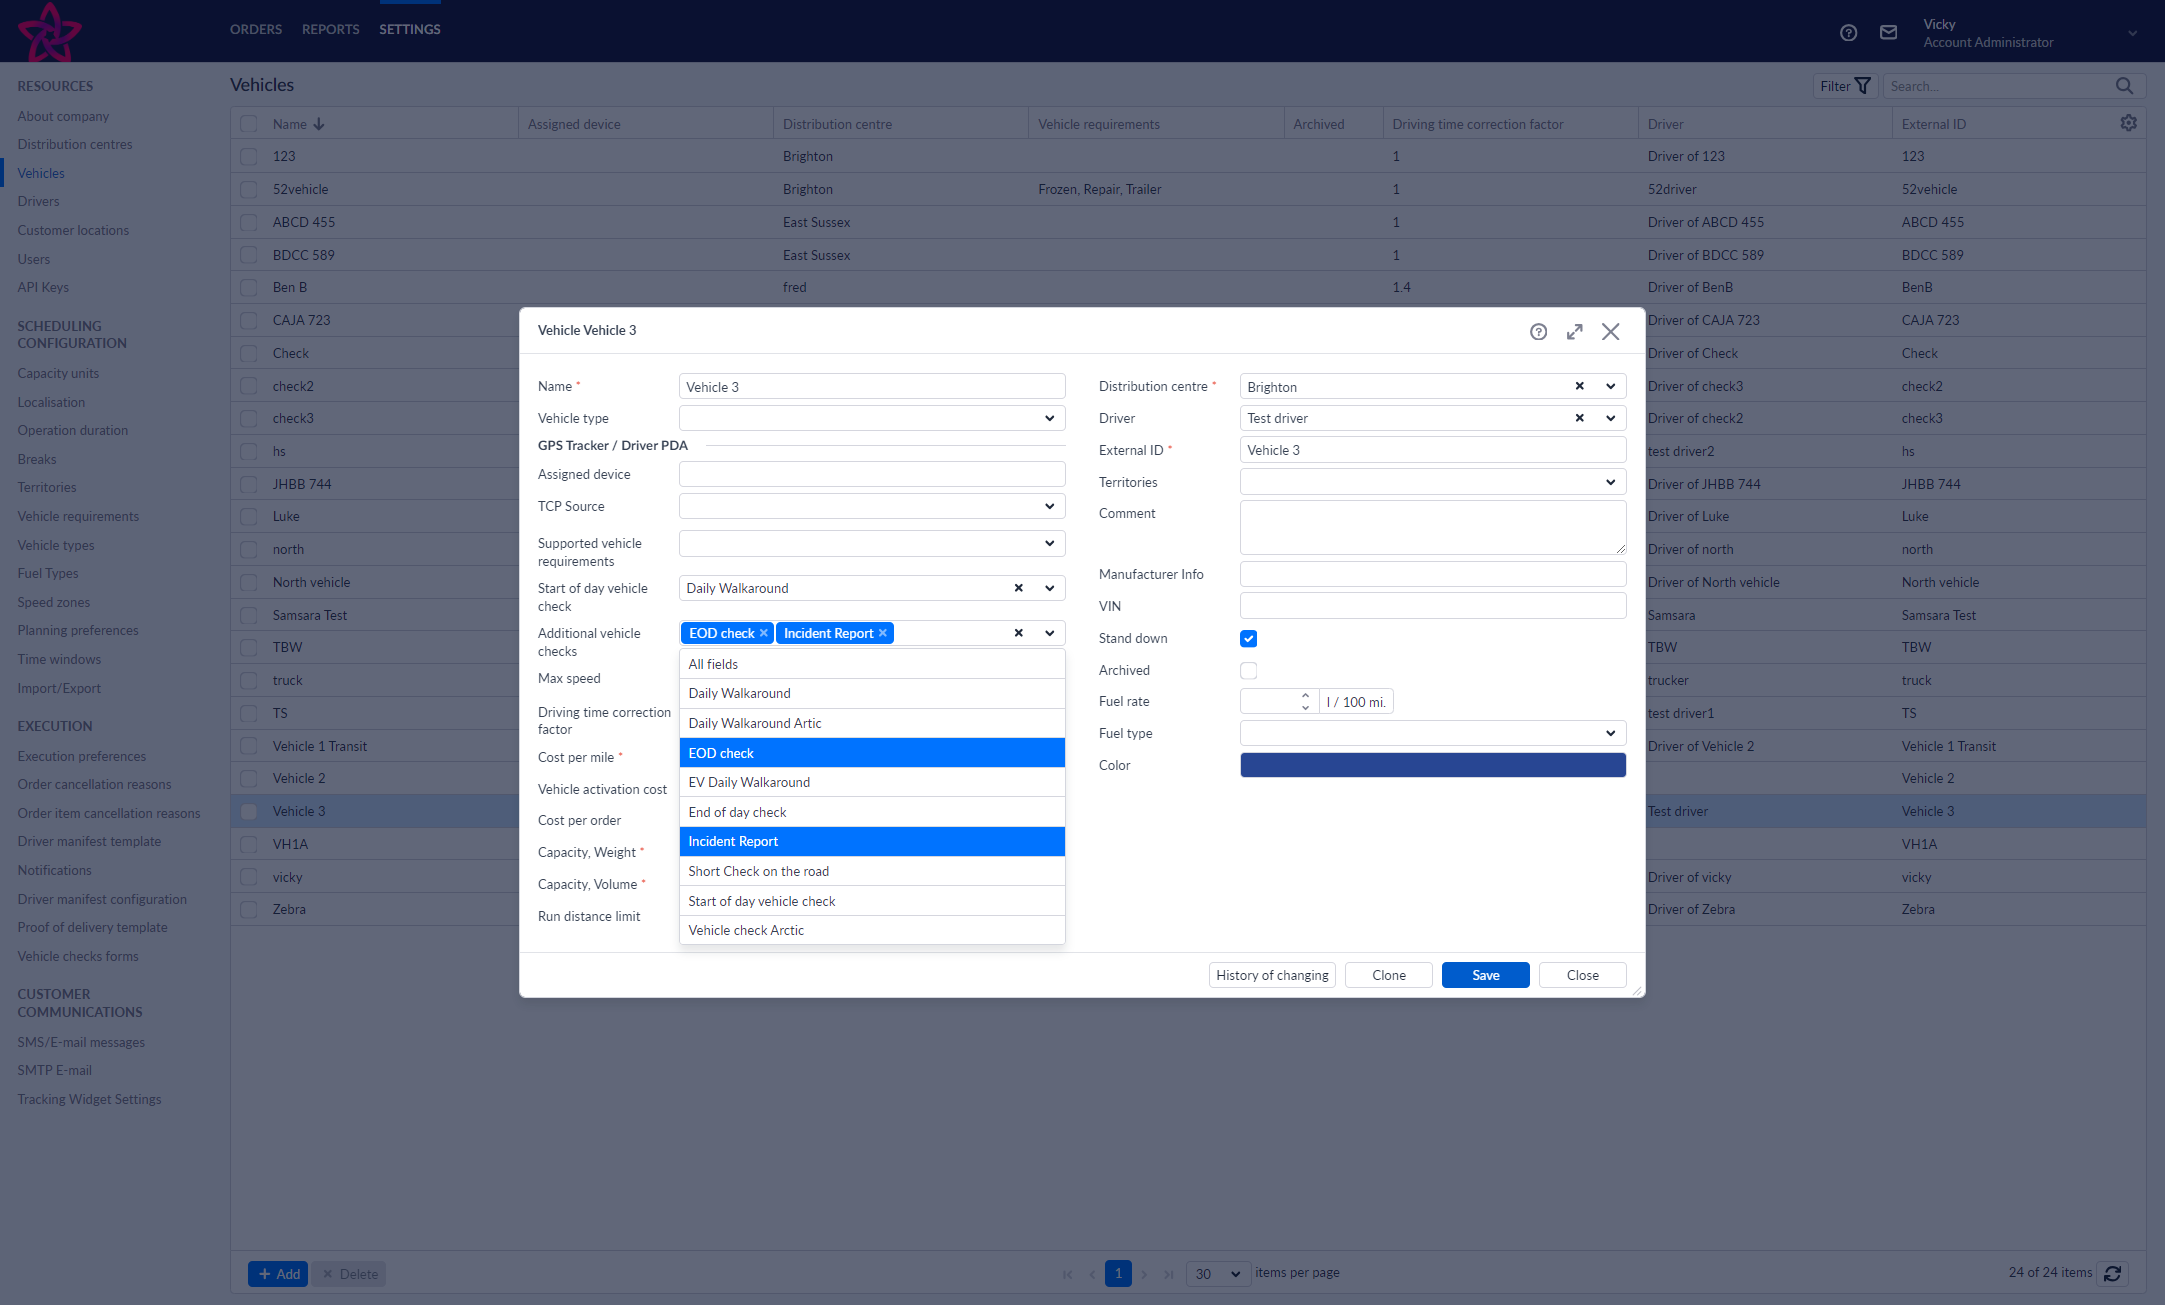The height and width of the screenshot is (1305, 2165).
Task: Open the ORDERS tab
Action: click(256, 30)
